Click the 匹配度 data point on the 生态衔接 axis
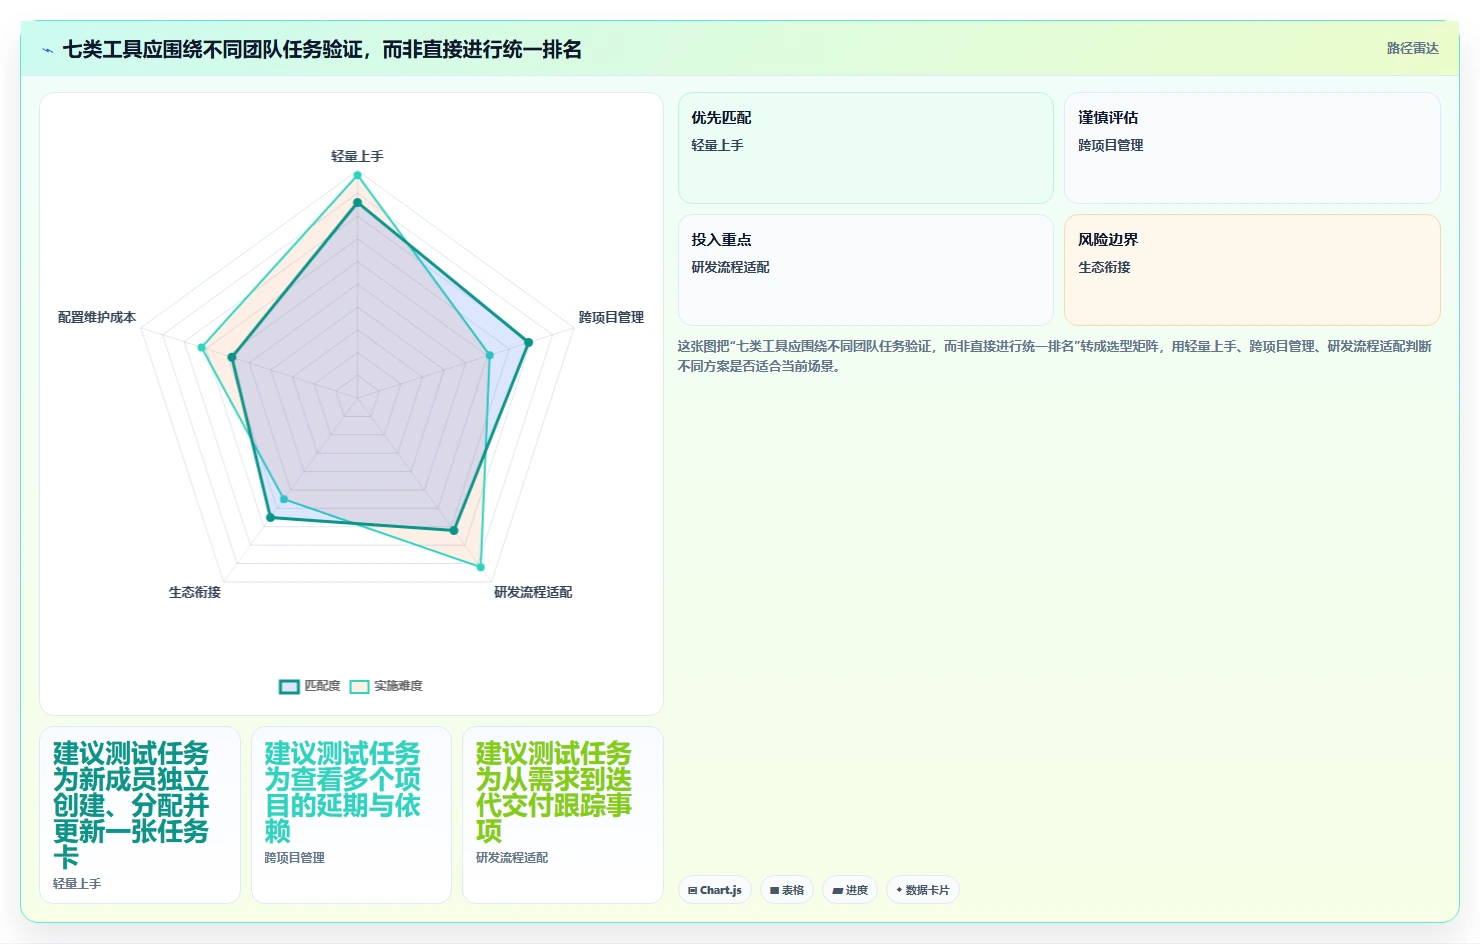Image resolution: width=1480 pixels, height=944 pixels. coord(270,517)
